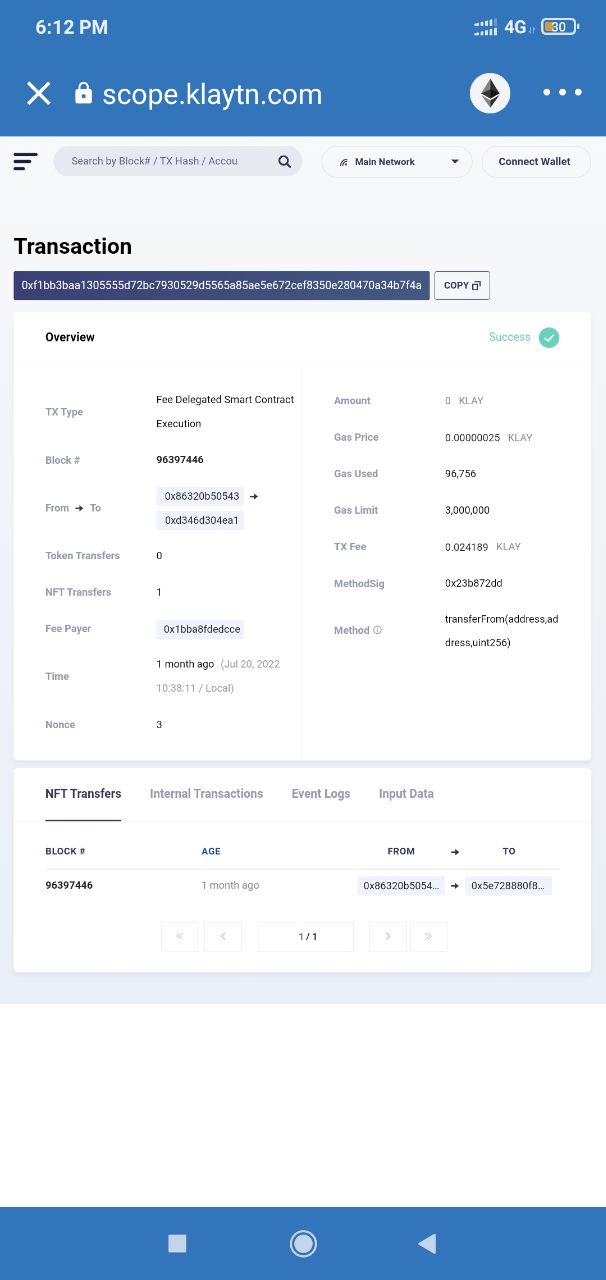Screen dimensions: 606x1280
Task: Go to next page of NFT transfers
Action: click(x=388, y=937)
